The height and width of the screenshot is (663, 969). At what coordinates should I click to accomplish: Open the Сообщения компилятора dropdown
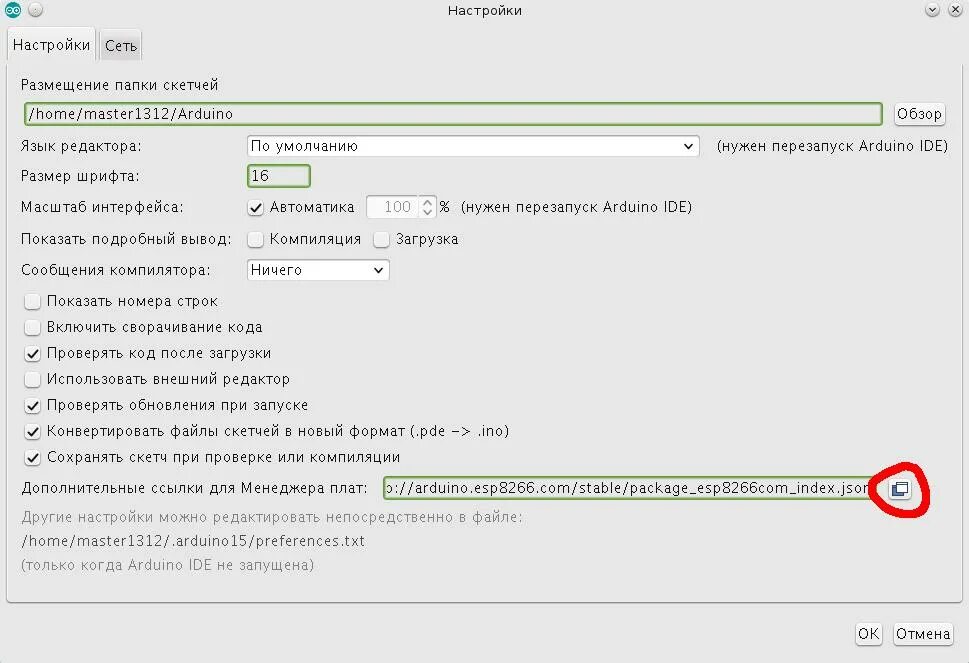tap(318, 270)
